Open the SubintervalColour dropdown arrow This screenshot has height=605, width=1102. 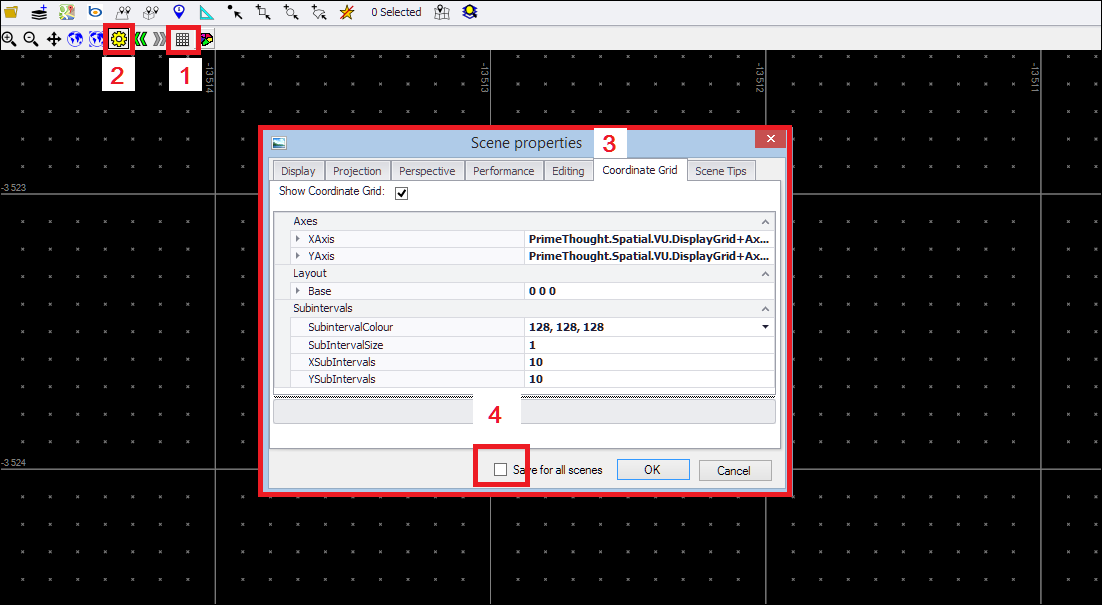(x=766, y=327)
